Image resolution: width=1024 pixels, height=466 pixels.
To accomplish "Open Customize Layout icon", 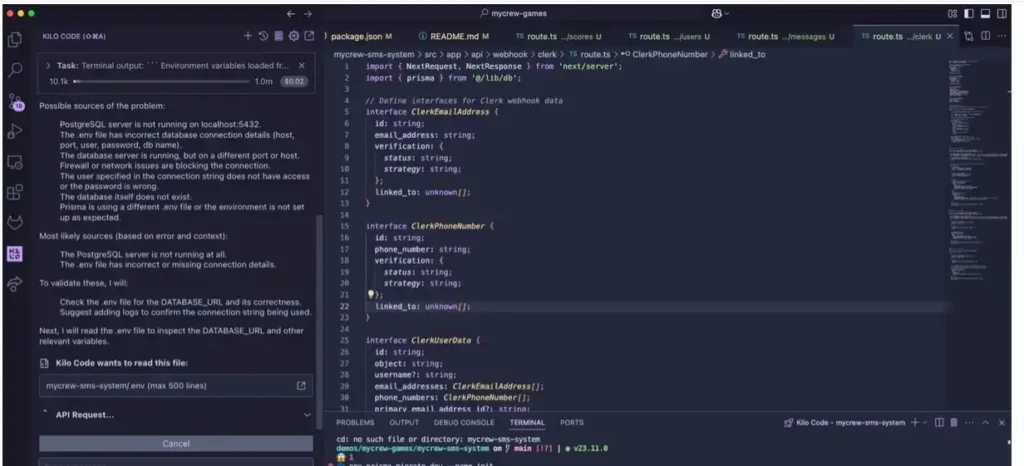I will [x=953, y=14].
